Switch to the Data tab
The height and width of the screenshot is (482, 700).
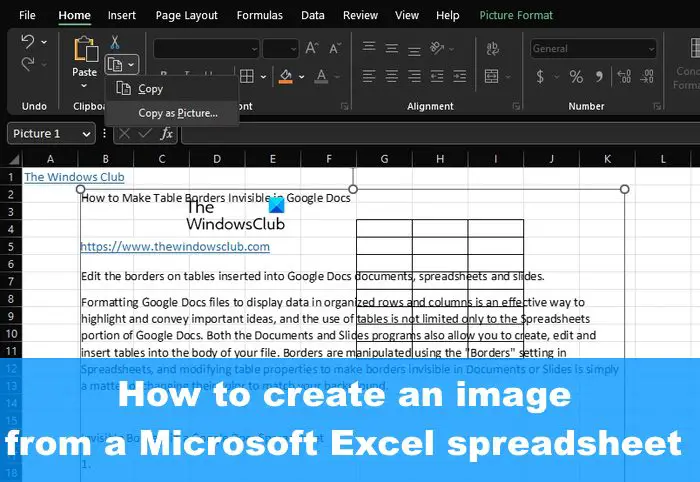click(312, 15)
